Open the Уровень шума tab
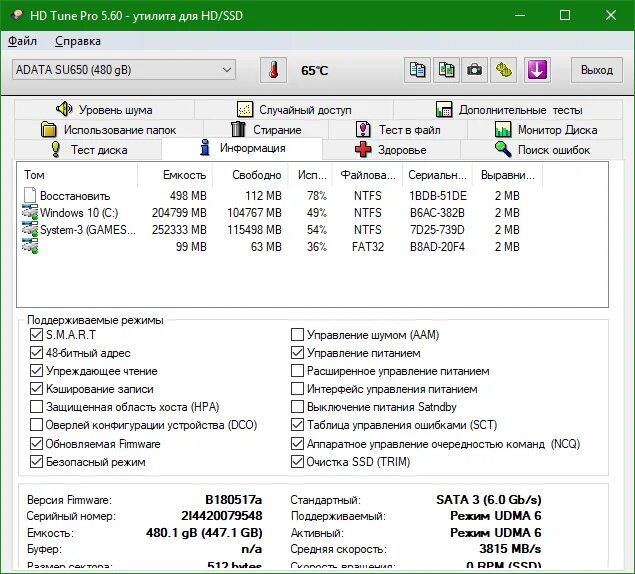The image size is (635, 574). 104,109
